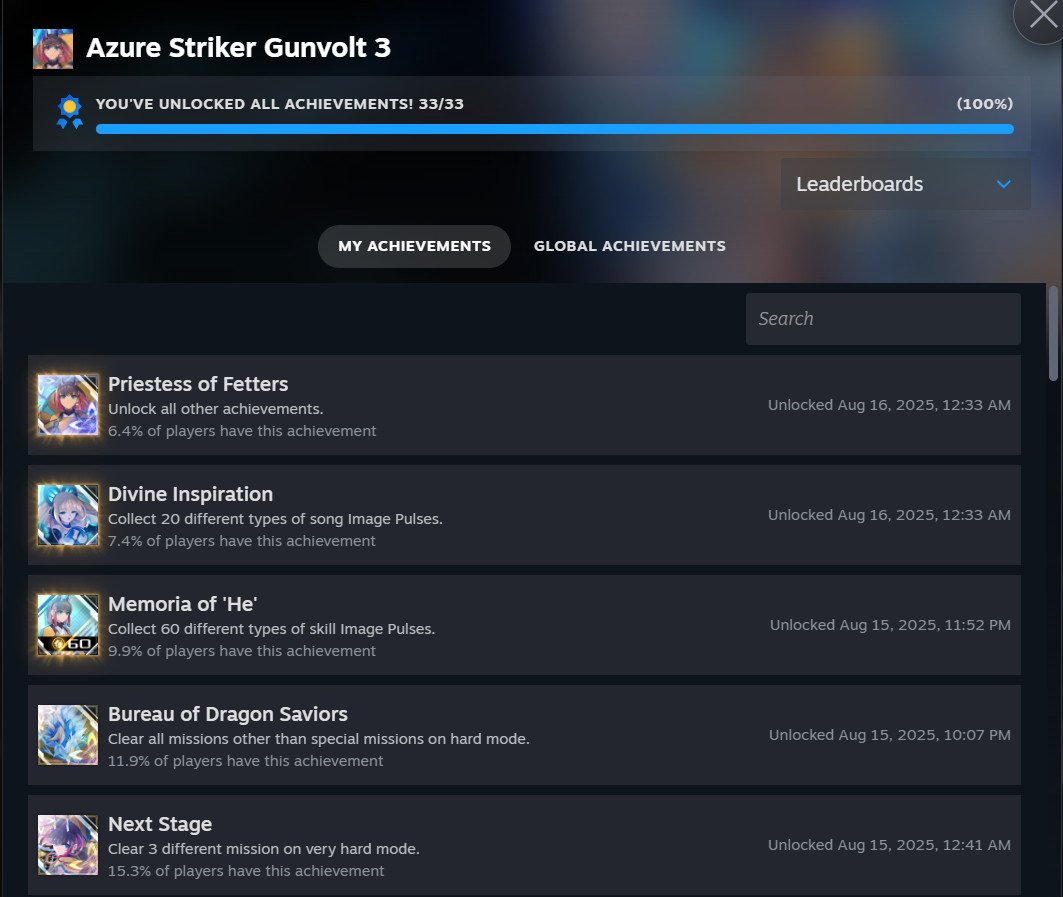Viewport: 1063px width, 897px height.
Task: Click the 'Priestess of Fetters' title text
Action: pyautogui.click(x=198, y=384)
